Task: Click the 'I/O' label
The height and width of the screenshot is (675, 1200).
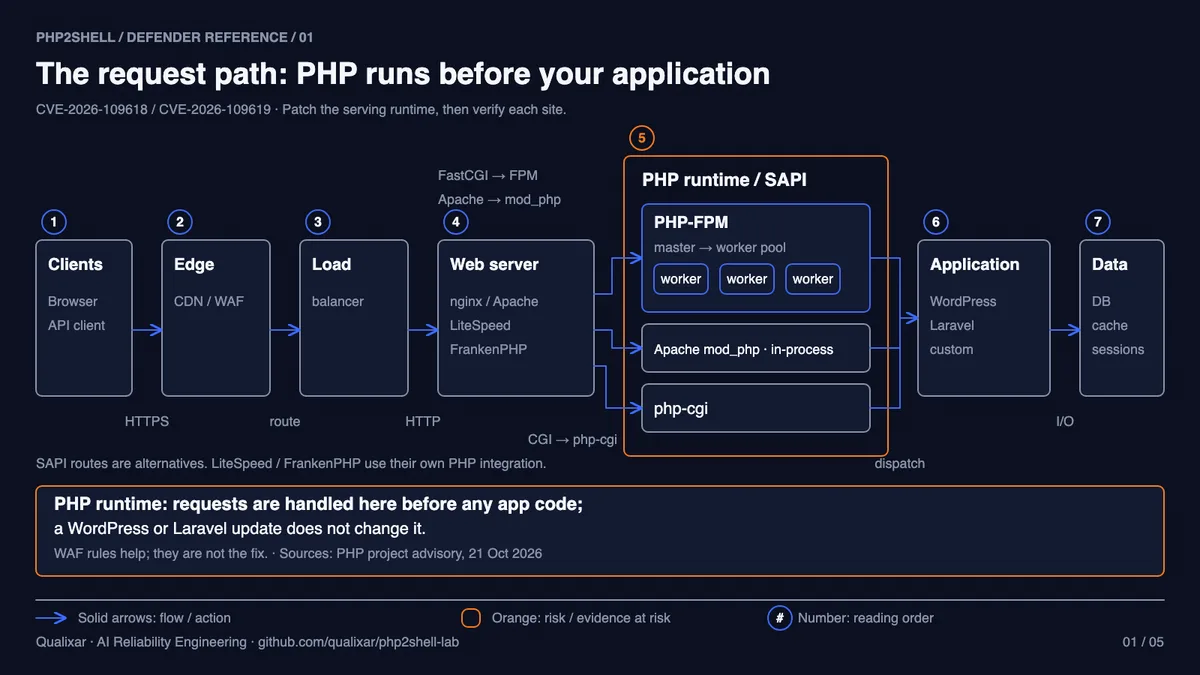Action: click(1065, 421)
